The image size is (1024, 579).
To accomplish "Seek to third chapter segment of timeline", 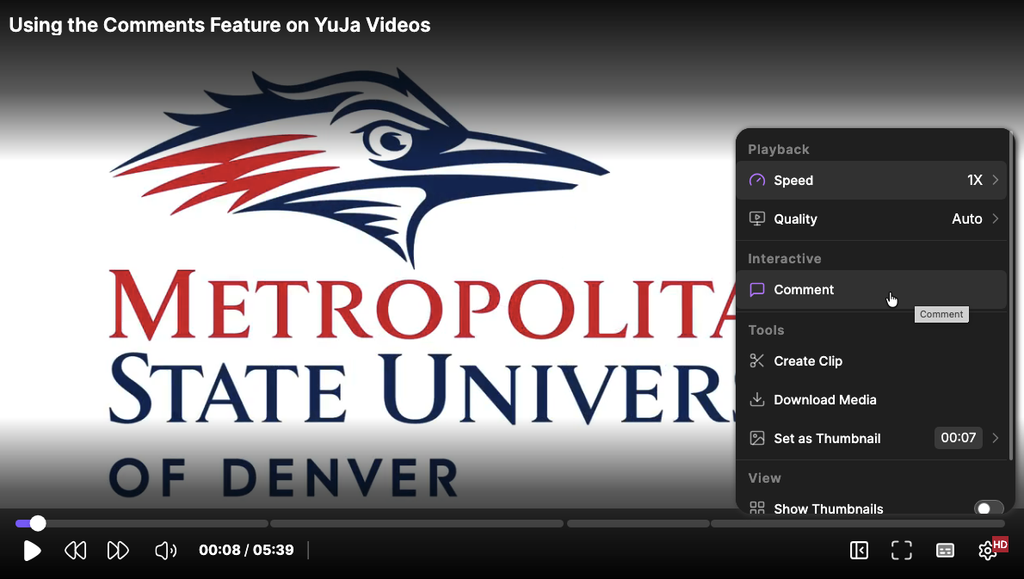I will tap(638, 524).
